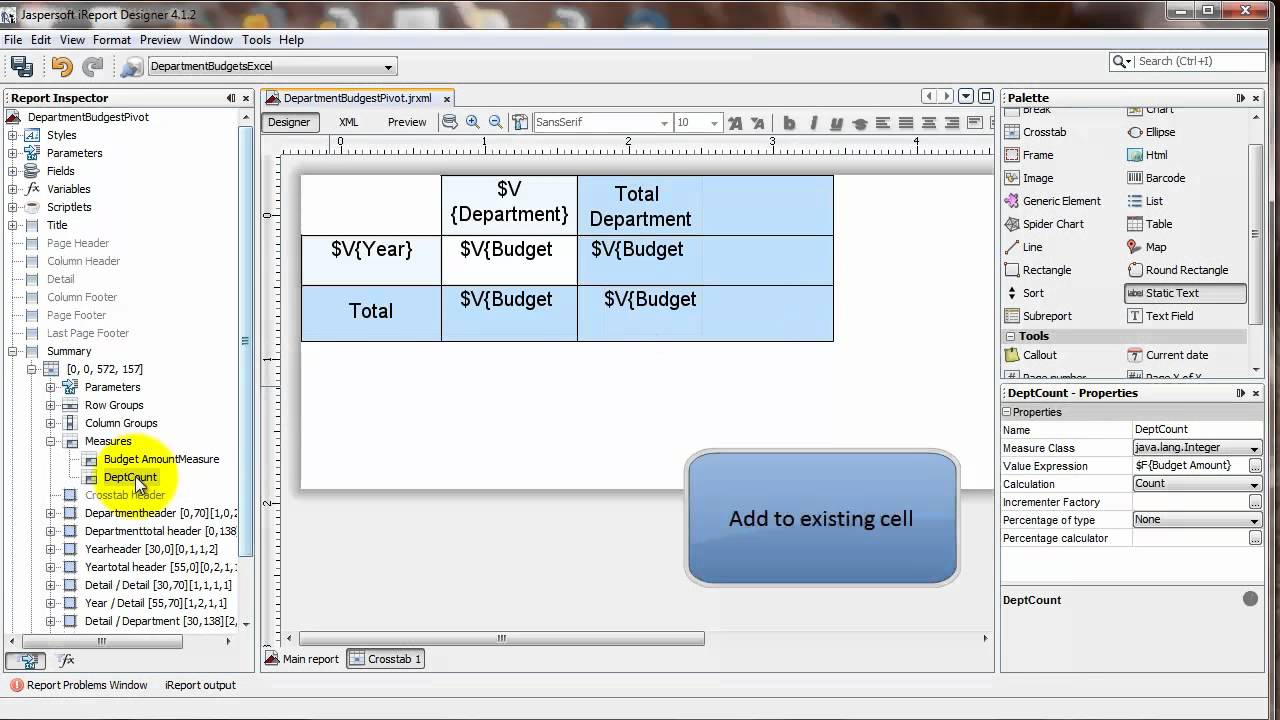
Task: Collapse the Summary band node
Action: click(13, 351)
